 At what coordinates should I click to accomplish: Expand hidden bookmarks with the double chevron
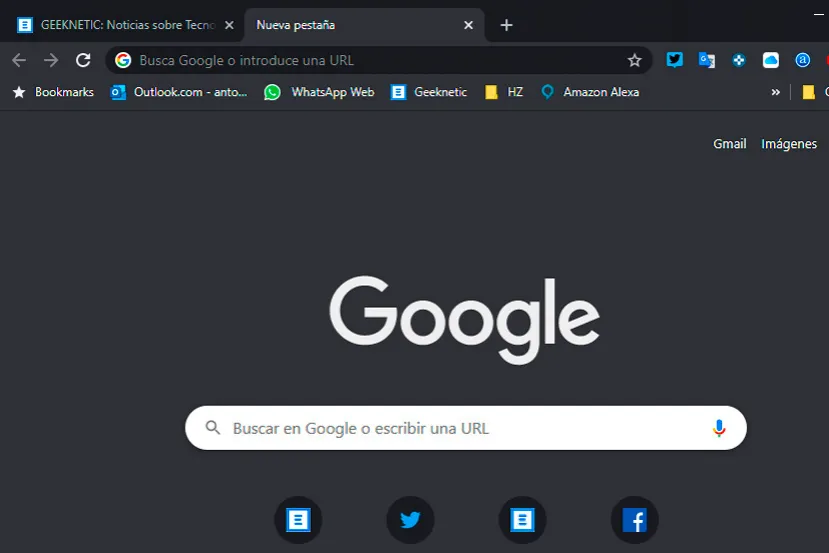pos(776,92)
